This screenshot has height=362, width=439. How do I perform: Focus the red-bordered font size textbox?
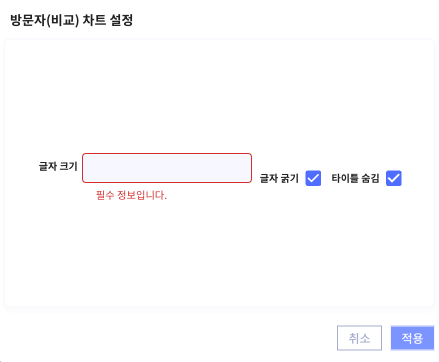(167, 168)
